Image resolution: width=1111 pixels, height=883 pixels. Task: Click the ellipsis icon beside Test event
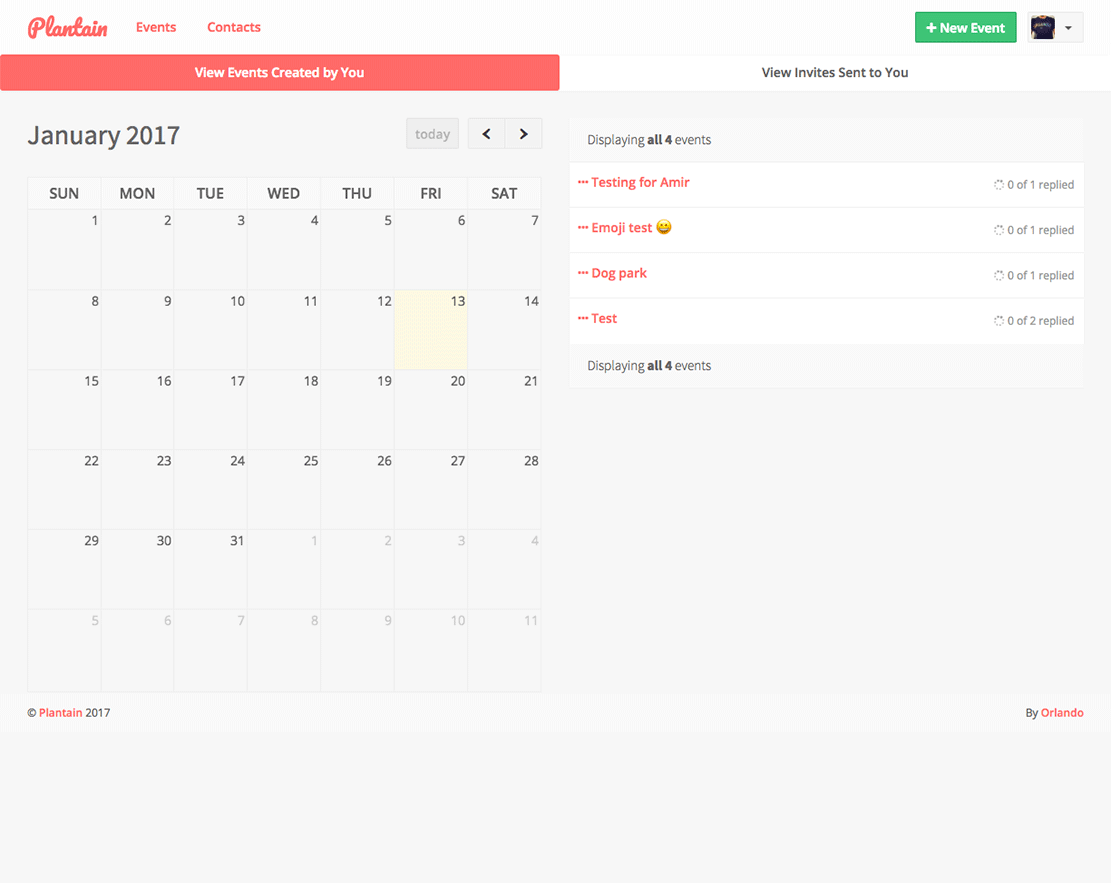583,319
